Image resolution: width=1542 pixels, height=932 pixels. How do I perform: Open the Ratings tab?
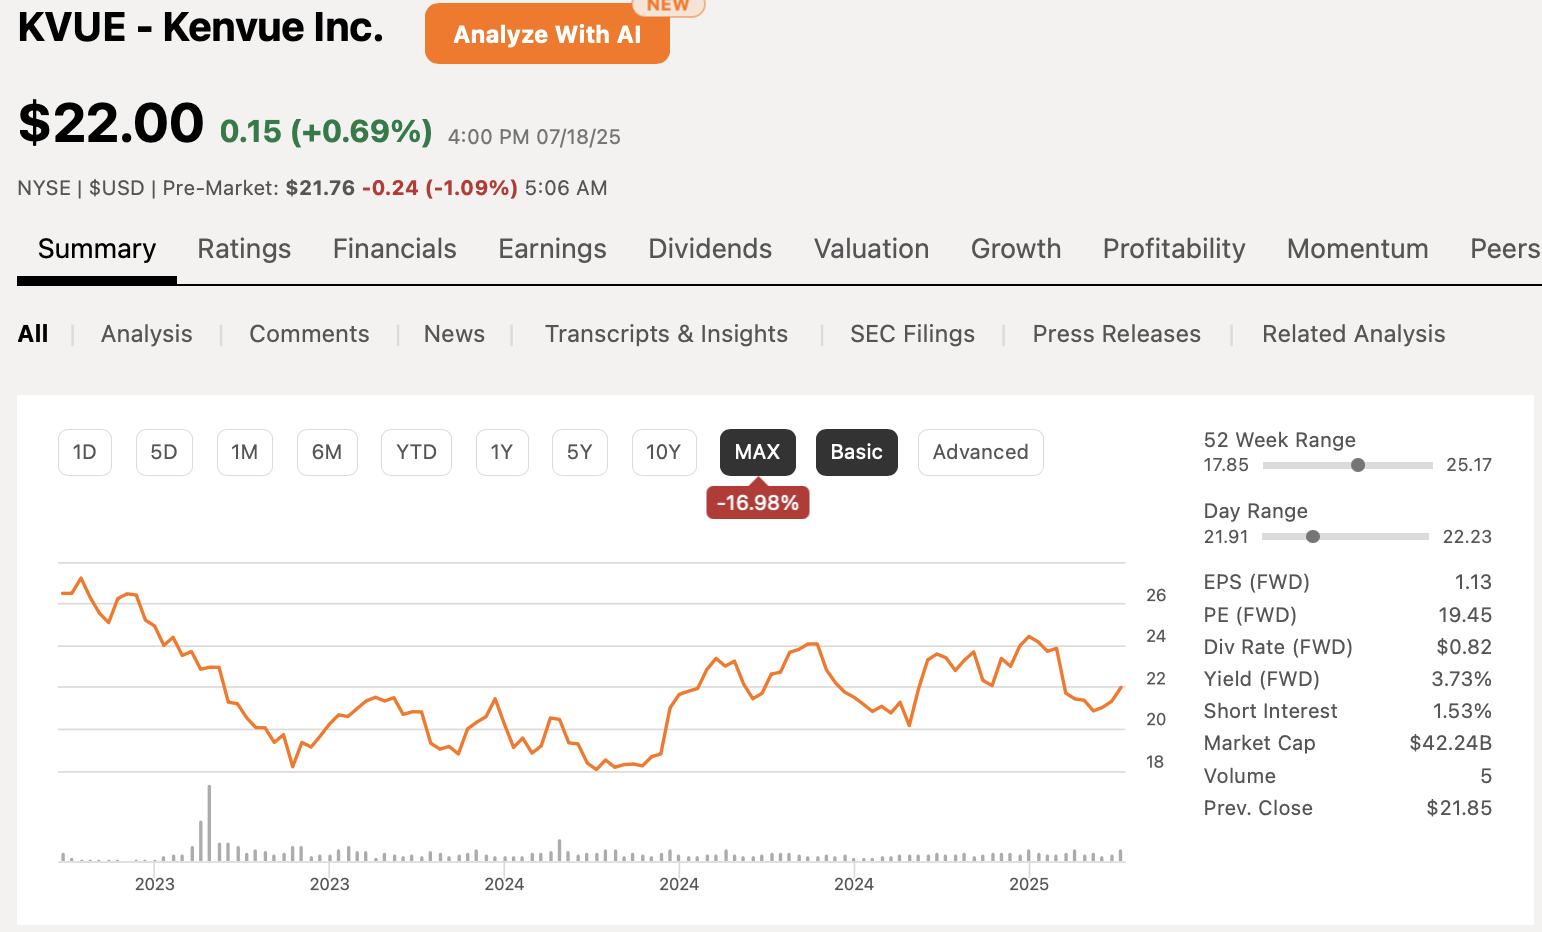[244, 249]
